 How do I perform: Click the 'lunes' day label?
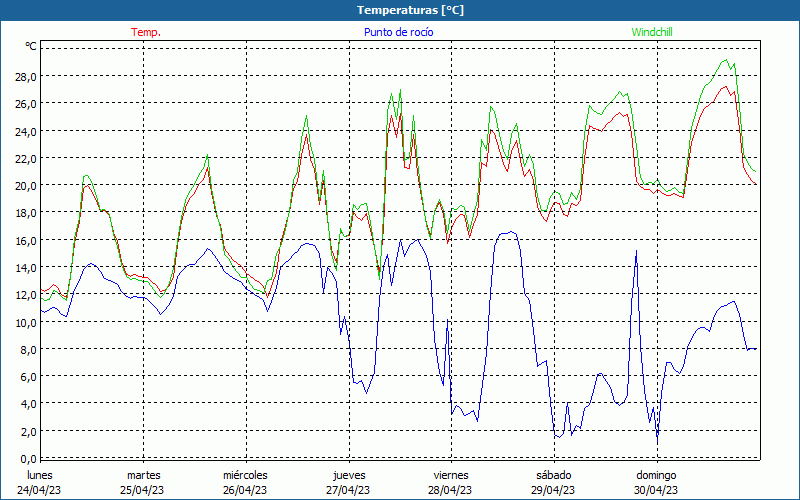pos(40,475)
